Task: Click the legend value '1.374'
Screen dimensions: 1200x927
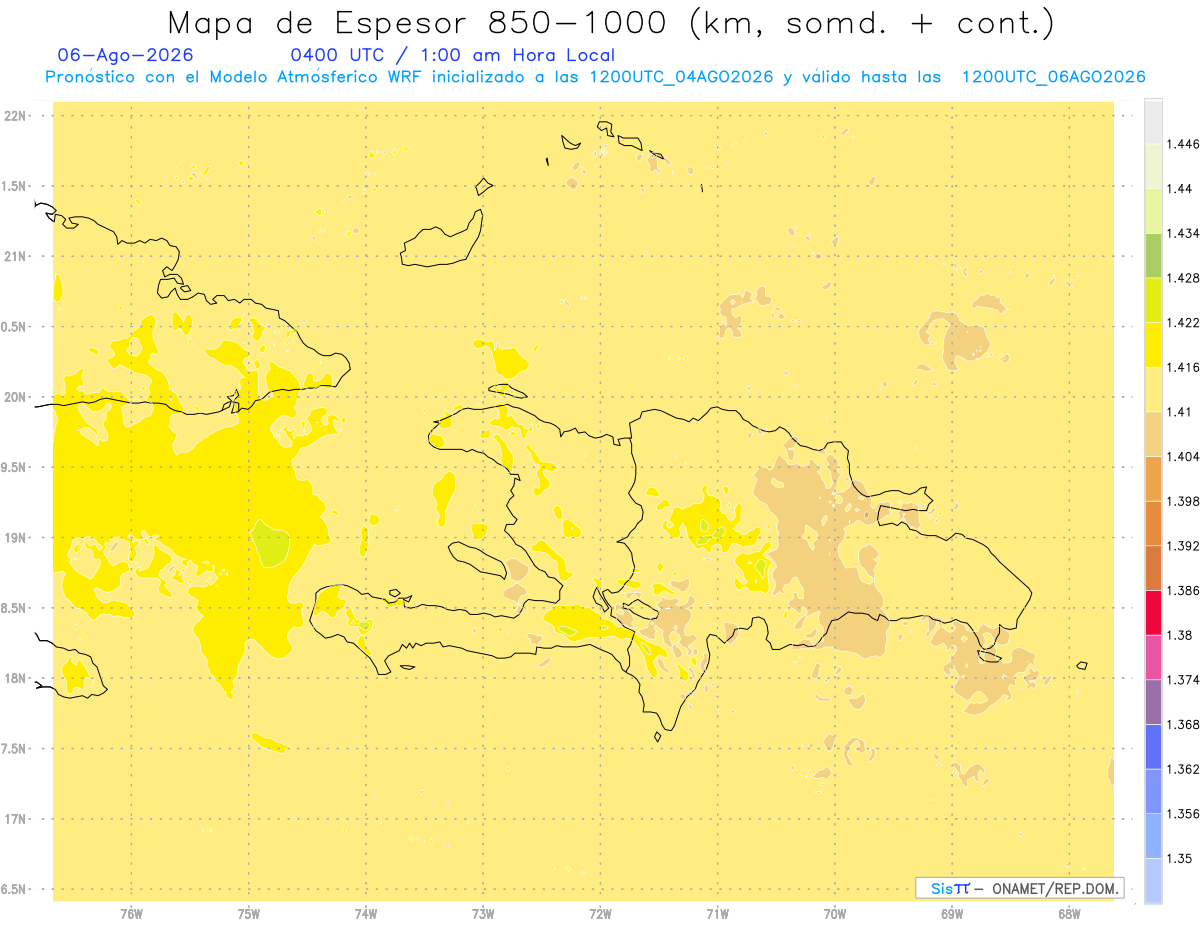Action: pyautogui.click(x=1184, y=679)
